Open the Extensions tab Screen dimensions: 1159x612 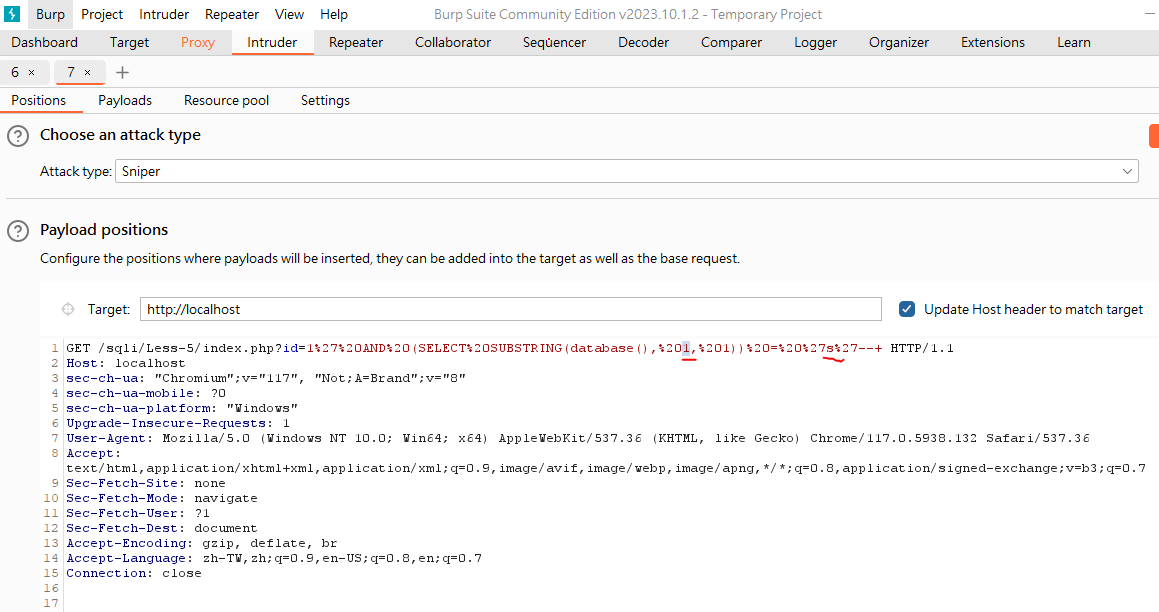(993, 43)
